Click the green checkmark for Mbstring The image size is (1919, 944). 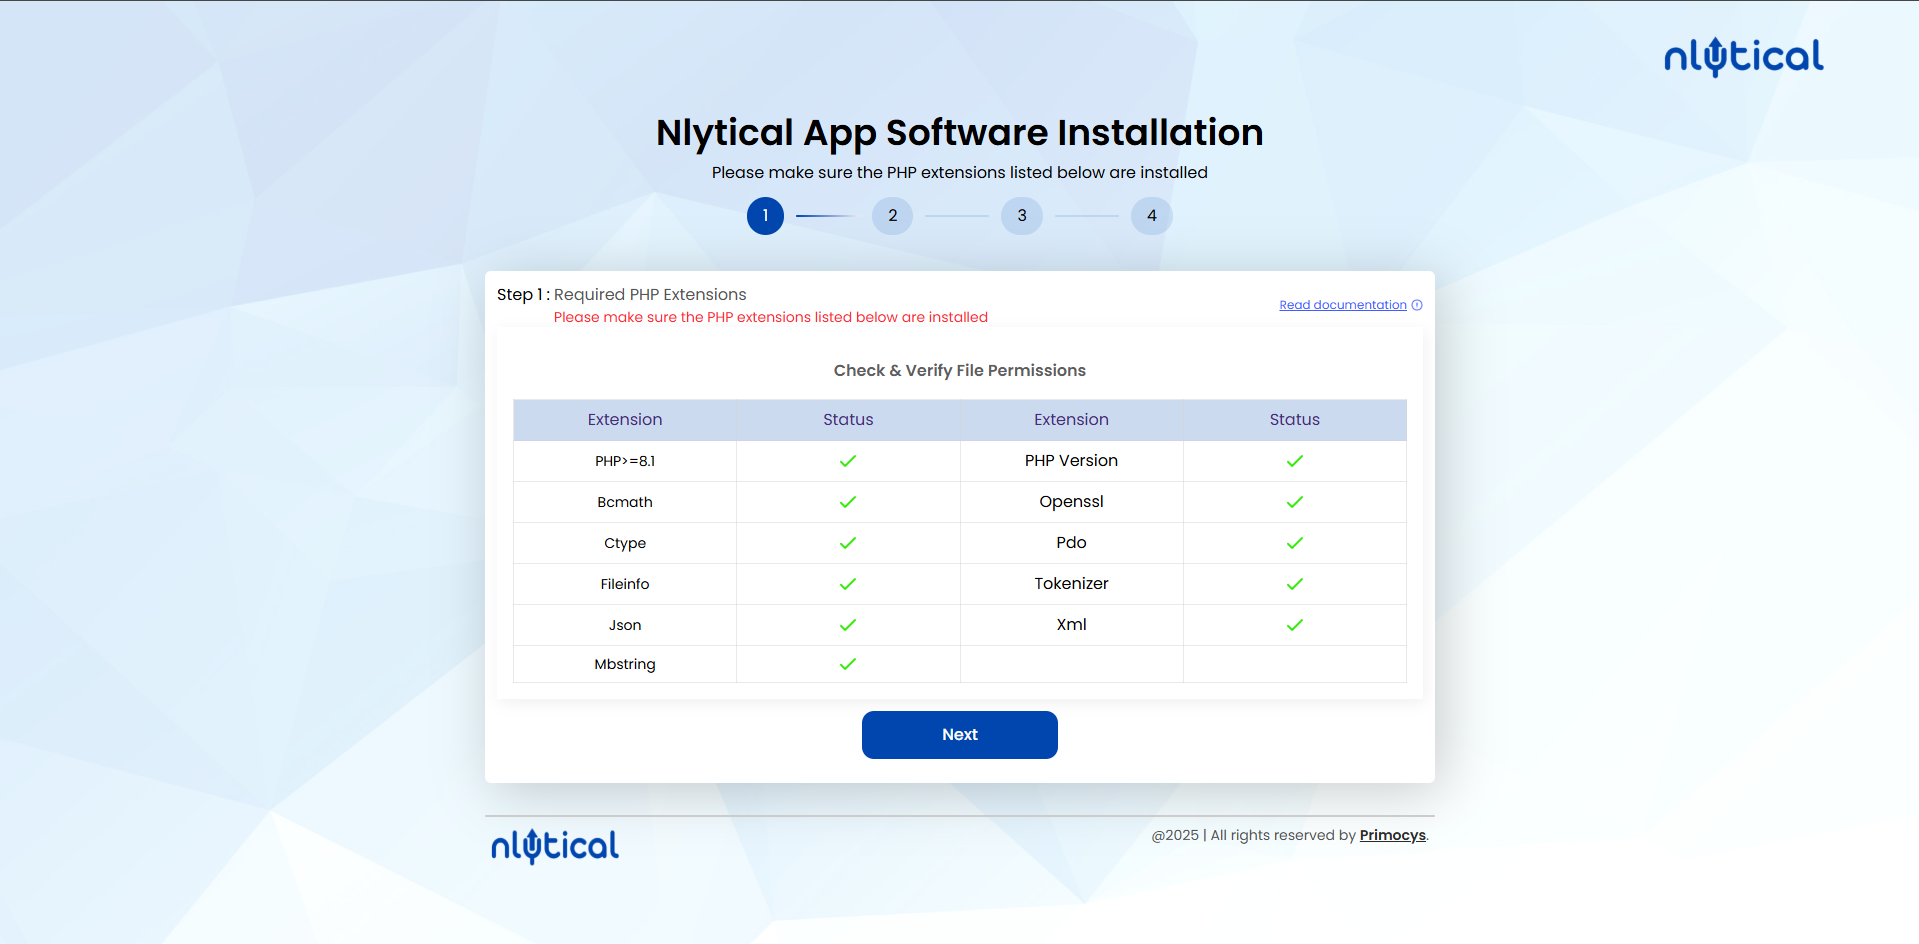click(x=848, y=664)
